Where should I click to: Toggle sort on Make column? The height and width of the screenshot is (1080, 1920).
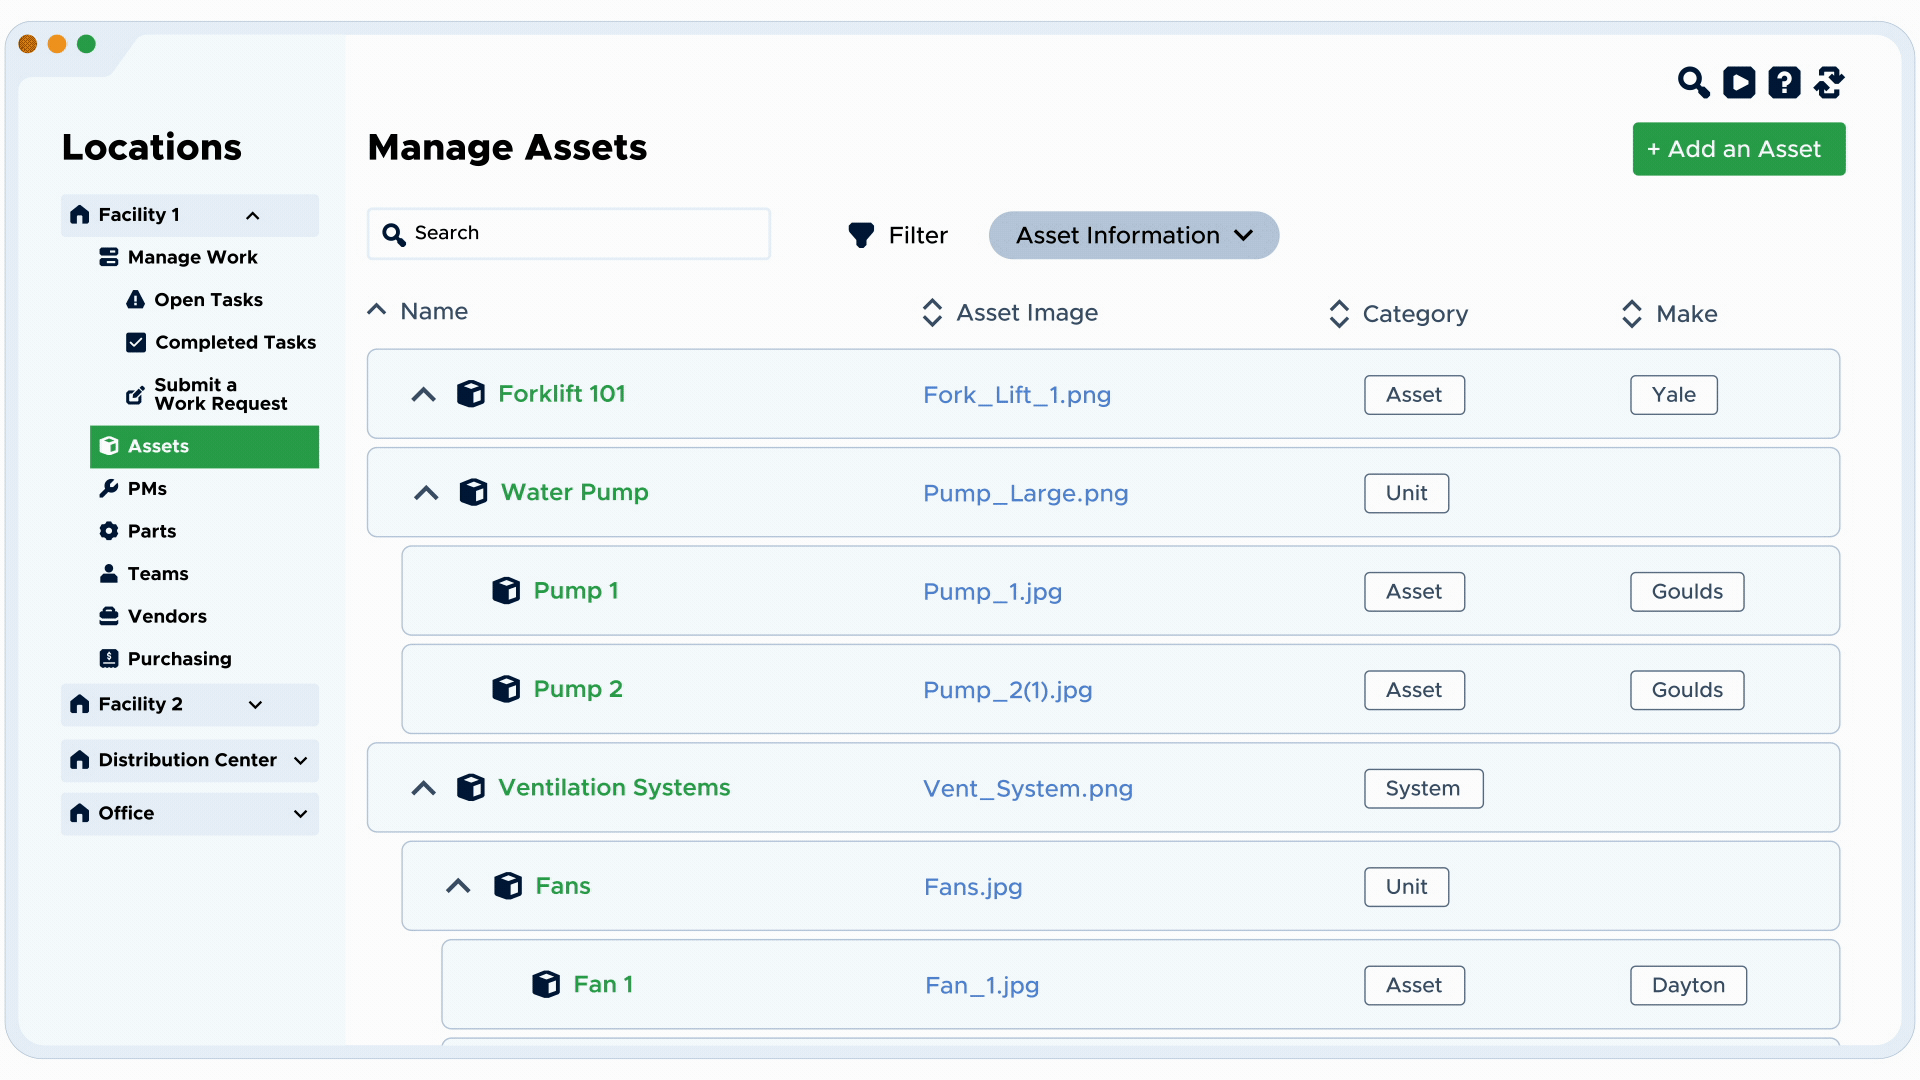tap(1631, 314)
